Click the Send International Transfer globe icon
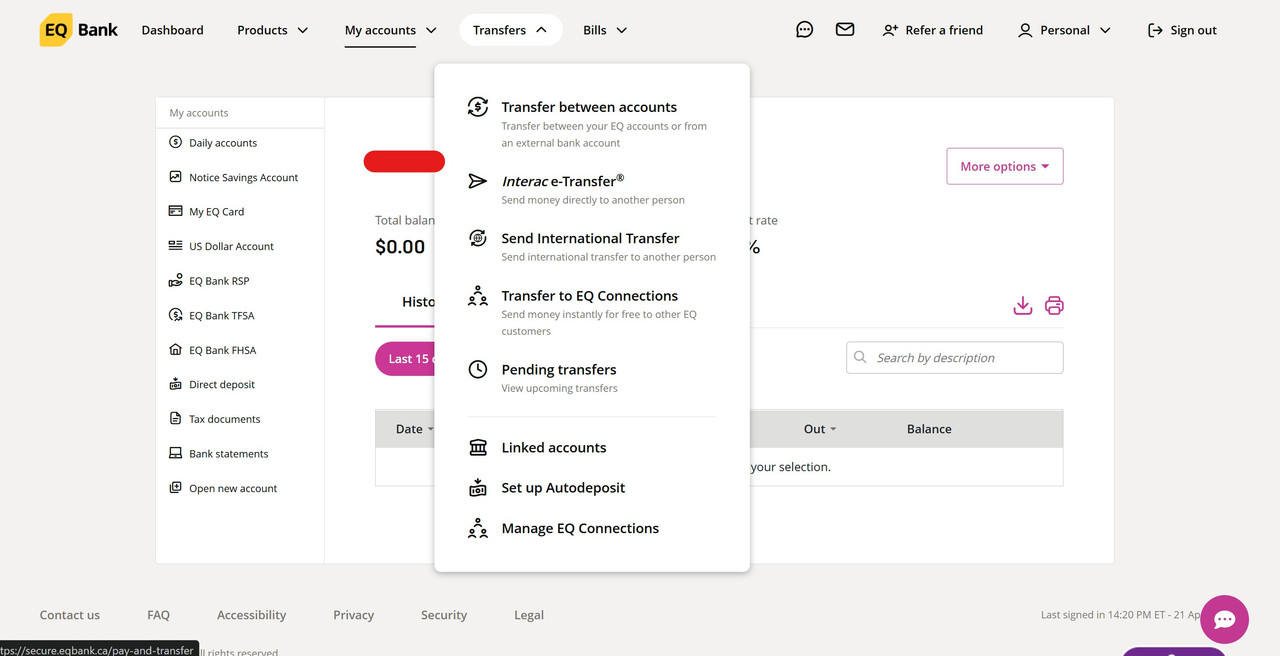The height and width of the screenshot is (656, 1280). point(478,238)
